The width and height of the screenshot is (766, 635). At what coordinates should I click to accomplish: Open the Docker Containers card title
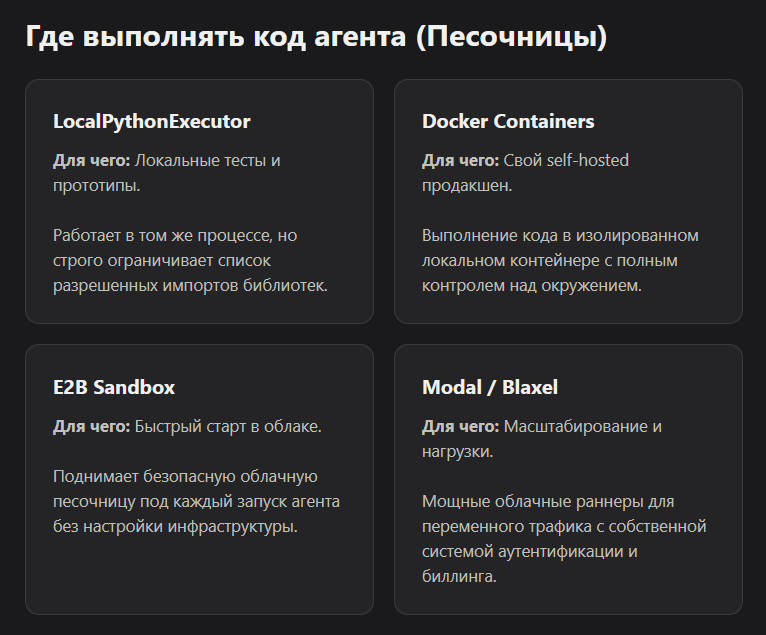(508, 121)
